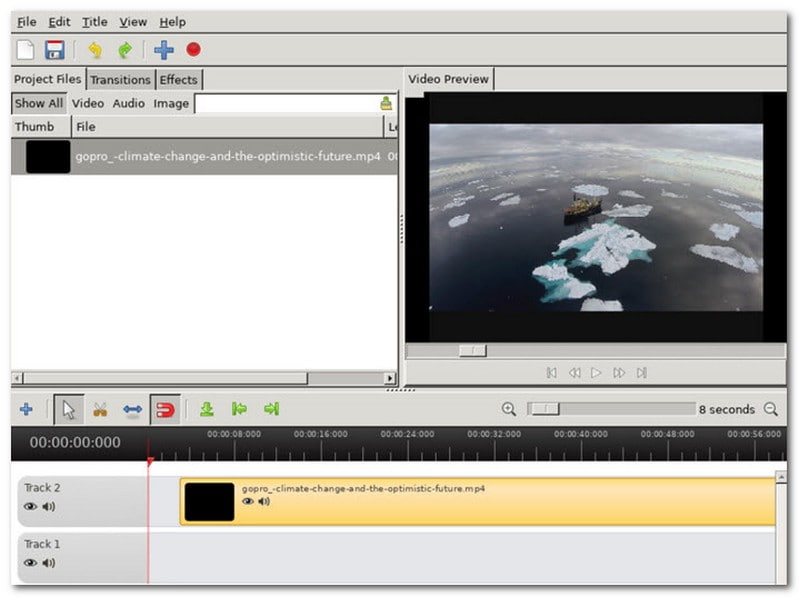Add a new track with timeline plus icon
Image resolution: width=799 pixels, height=597 pixels.
coord(26,409)
